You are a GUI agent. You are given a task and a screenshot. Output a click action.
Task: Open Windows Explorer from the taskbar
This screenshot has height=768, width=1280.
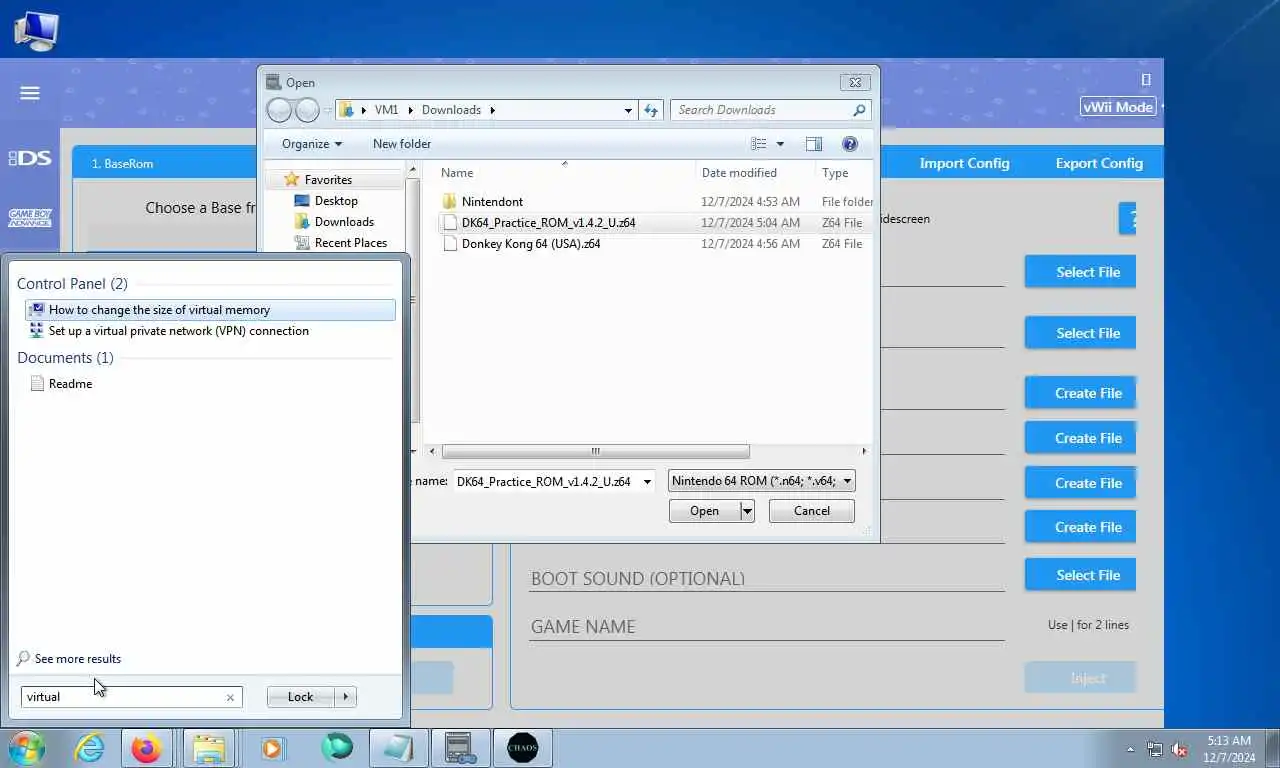209,748
